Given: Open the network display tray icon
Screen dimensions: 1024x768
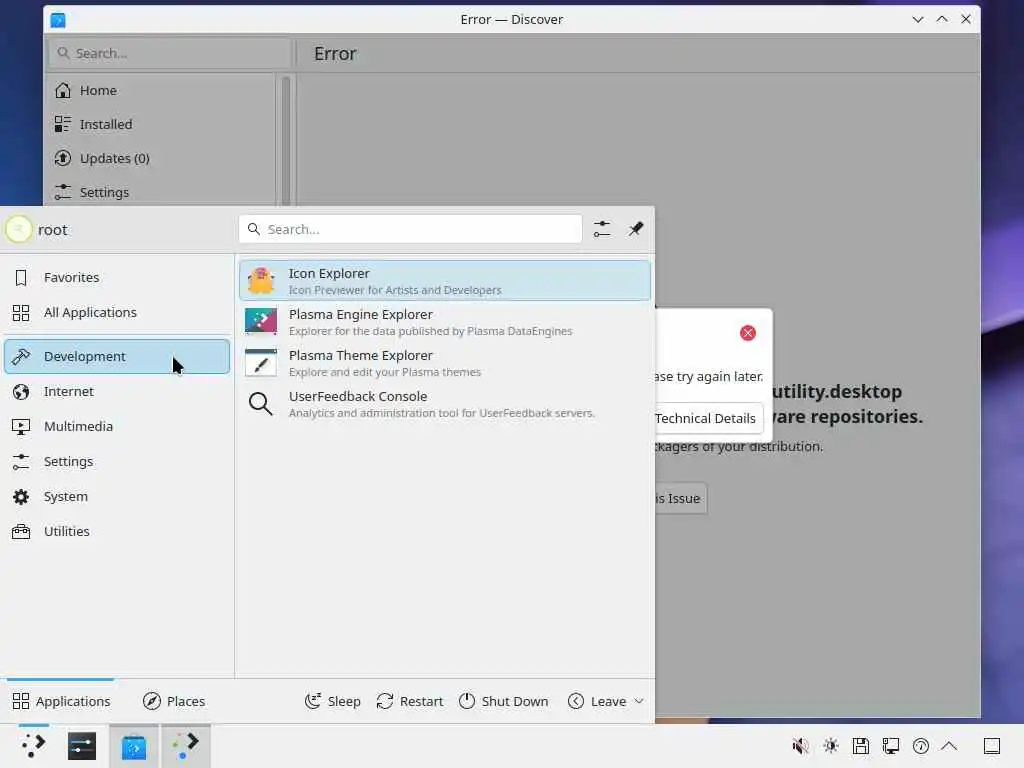Looking at the screenshot, I should [x=891, y=746].
